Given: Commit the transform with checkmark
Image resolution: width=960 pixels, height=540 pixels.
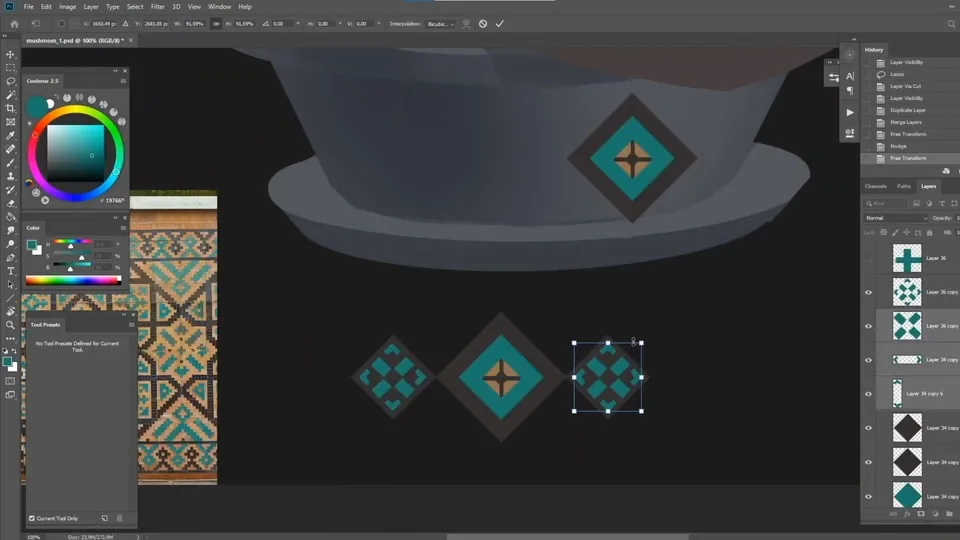Looking at the screenshot, I should click(500, 24).
